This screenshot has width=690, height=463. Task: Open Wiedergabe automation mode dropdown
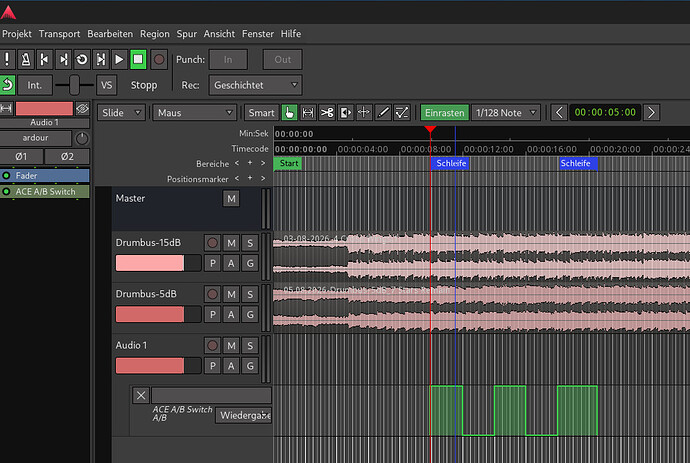click(x=243, y=415)
